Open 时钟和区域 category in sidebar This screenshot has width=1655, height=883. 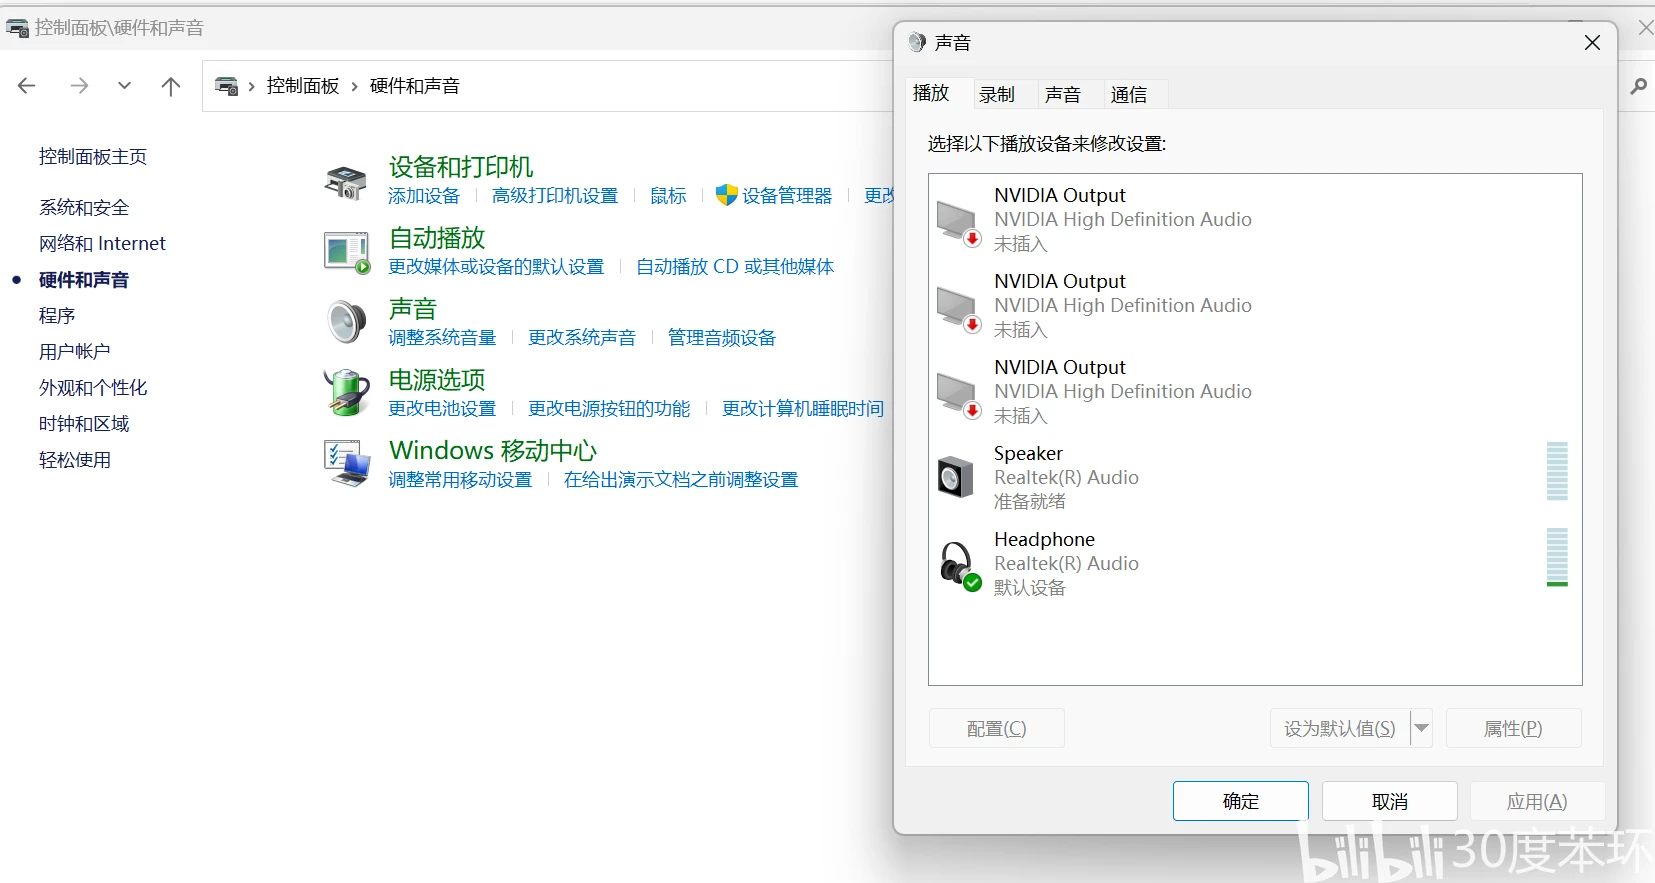84,424
